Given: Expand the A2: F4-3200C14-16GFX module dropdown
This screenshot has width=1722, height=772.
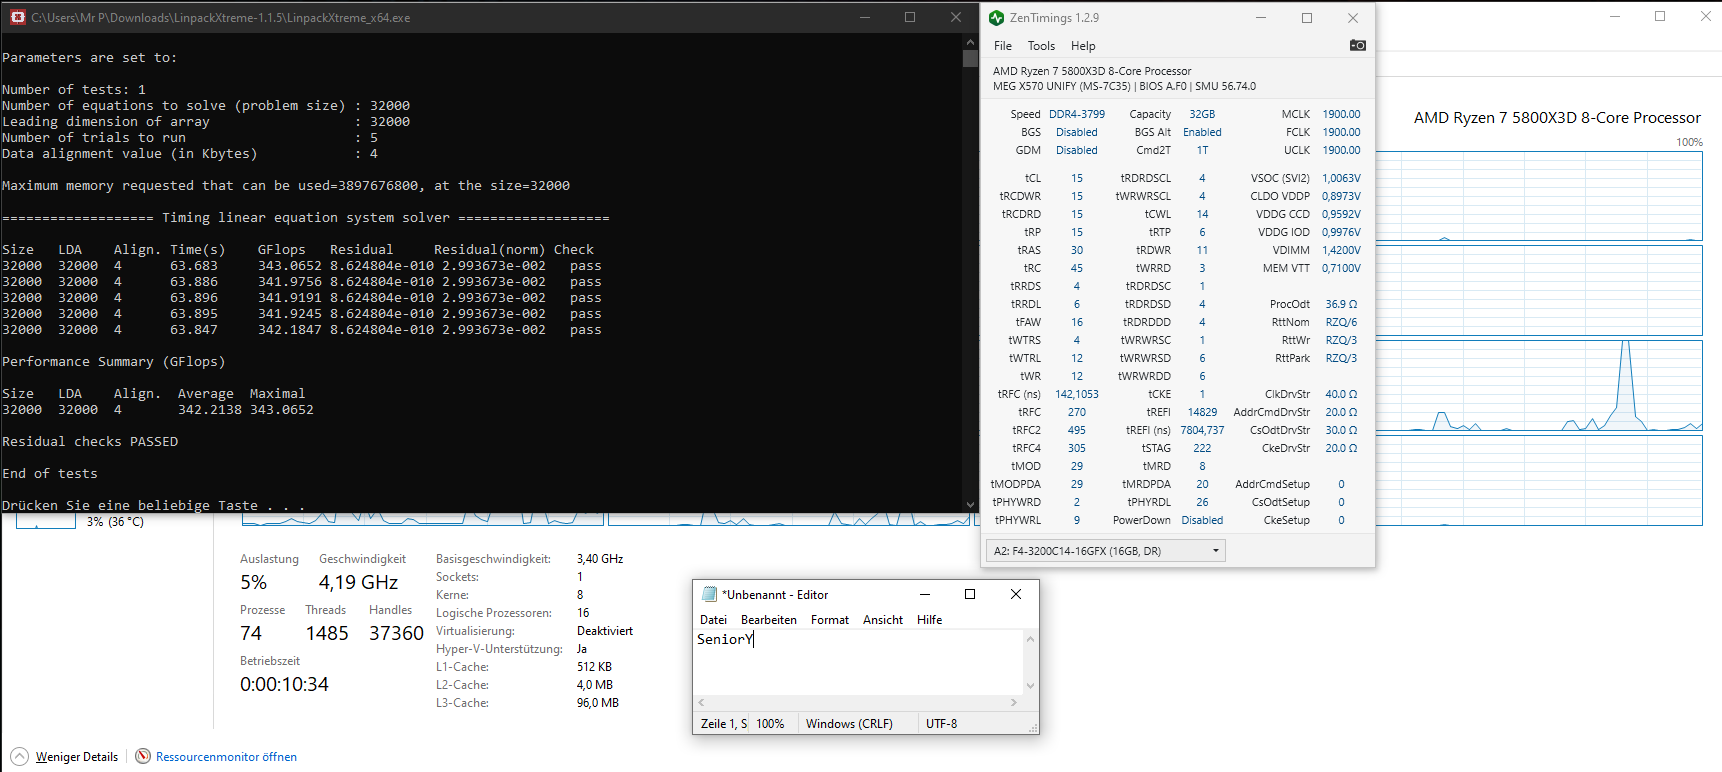Looking at the screenshot, I should (1105, 551).
